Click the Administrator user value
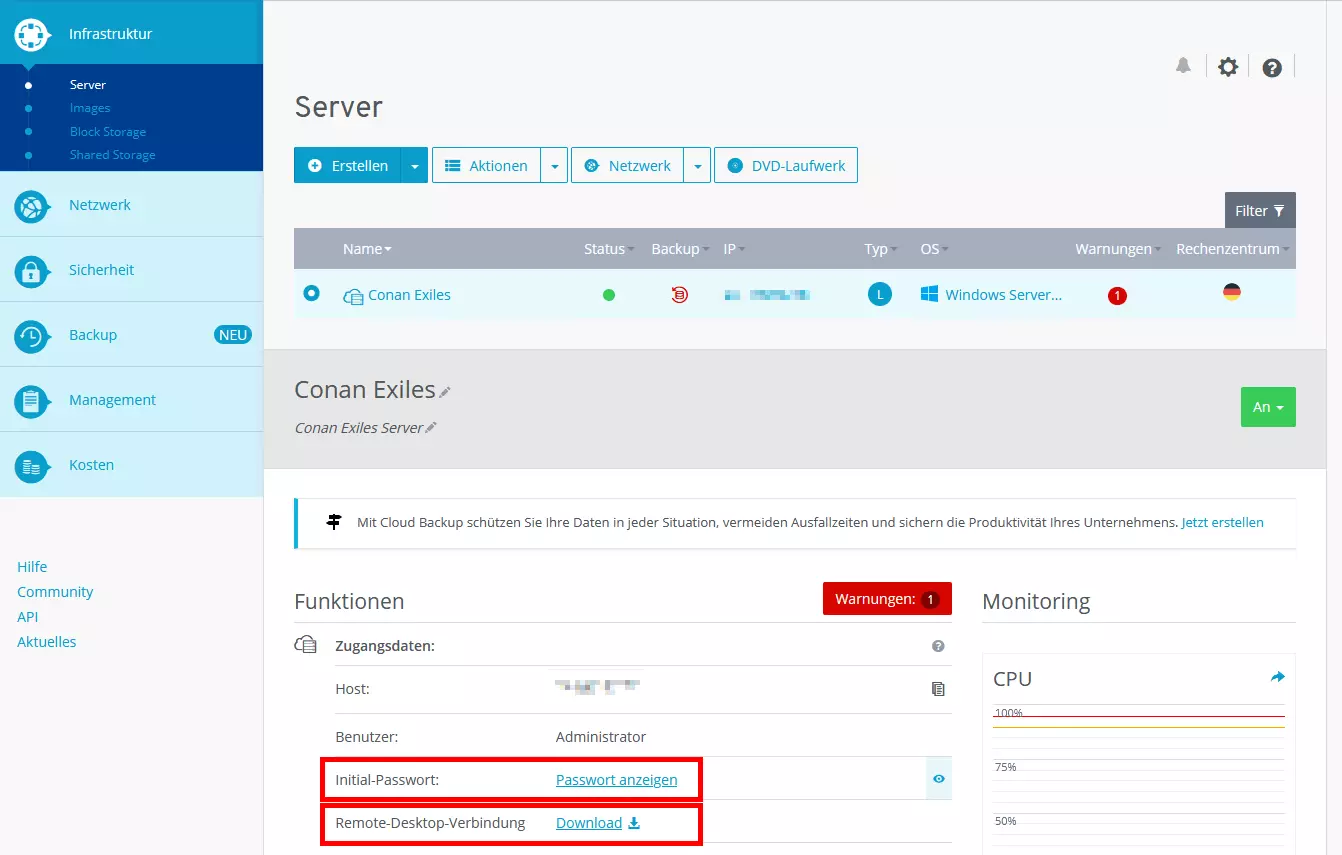The height and width of the screenshot is (855, 1342). coord(601,737)
